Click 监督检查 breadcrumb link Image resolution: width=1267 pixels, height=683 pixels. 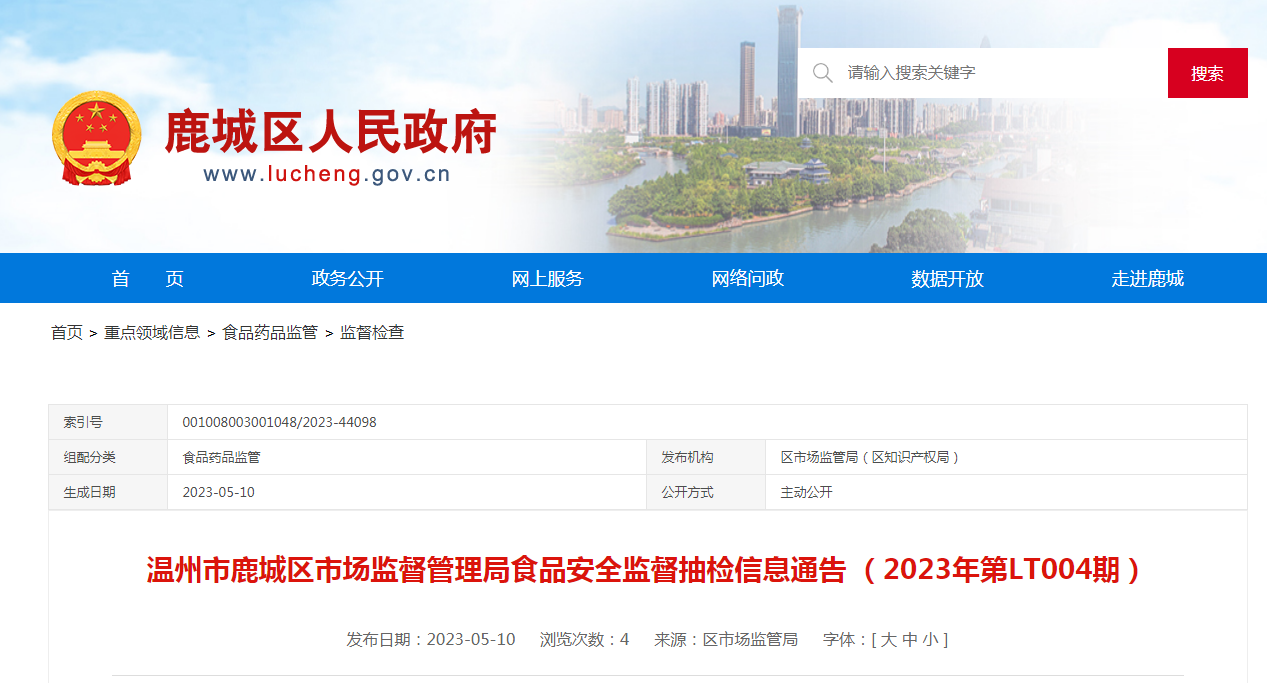pos(372,333)
